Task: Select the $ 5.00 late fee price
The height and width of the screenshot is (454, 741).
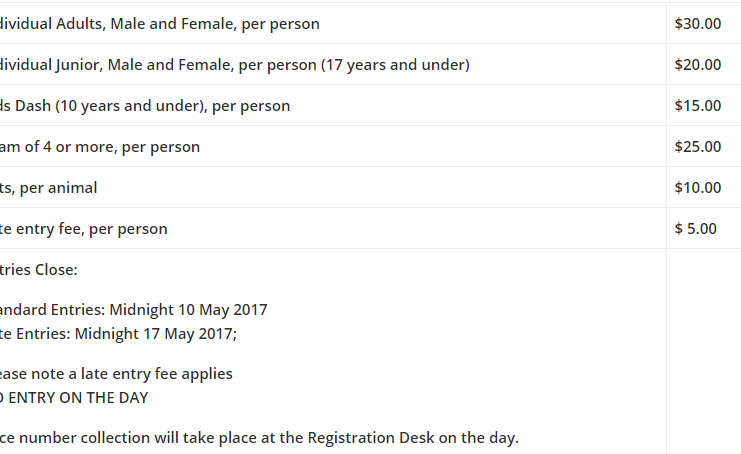Action: [x=695, y=229]
